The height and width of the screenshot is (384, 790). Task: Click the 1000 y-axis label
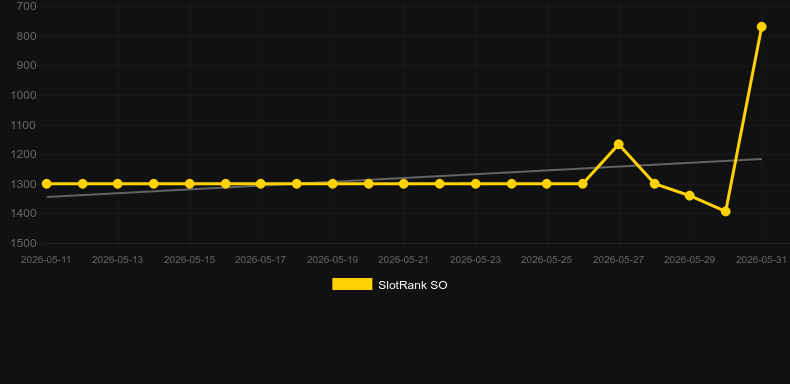pos(24,95)
